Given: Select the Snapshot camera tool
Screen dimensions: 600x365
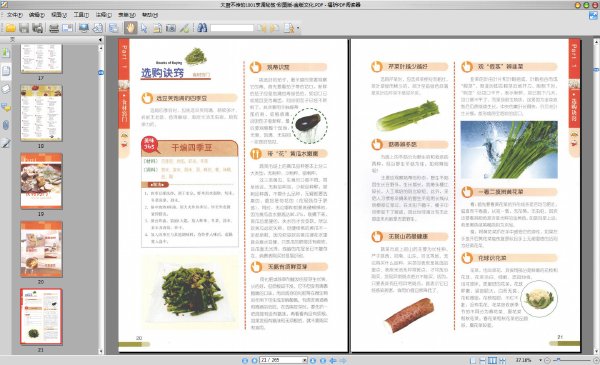Looking at the screenshot, I should pyautogui.click(x=171, y=28).
